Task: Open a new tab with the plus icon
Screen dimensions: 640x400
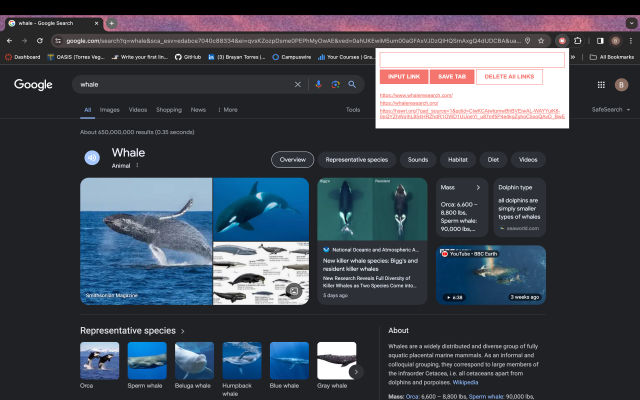Action: point(111,23)
